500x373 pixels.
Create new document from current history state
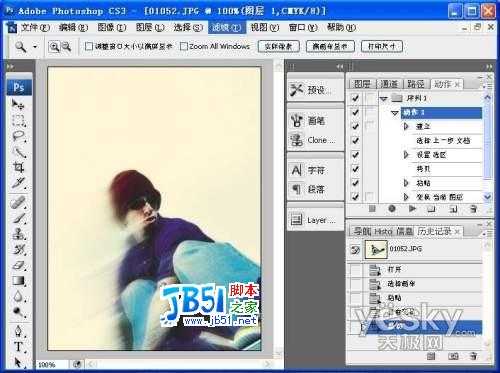point(431,356)
